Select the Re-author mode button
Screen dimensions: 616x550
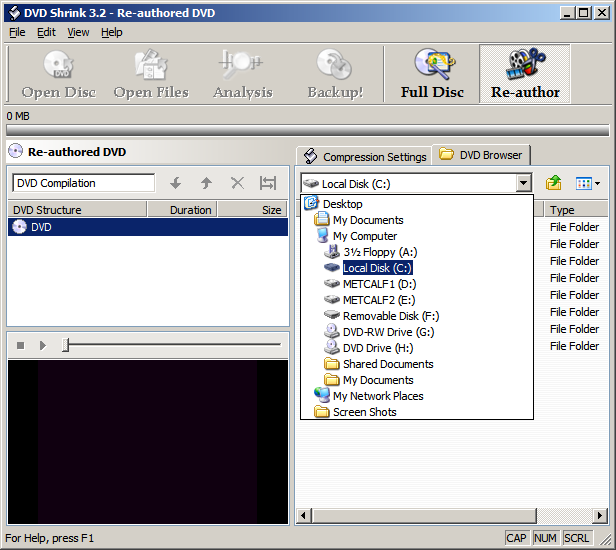[525, 74]
